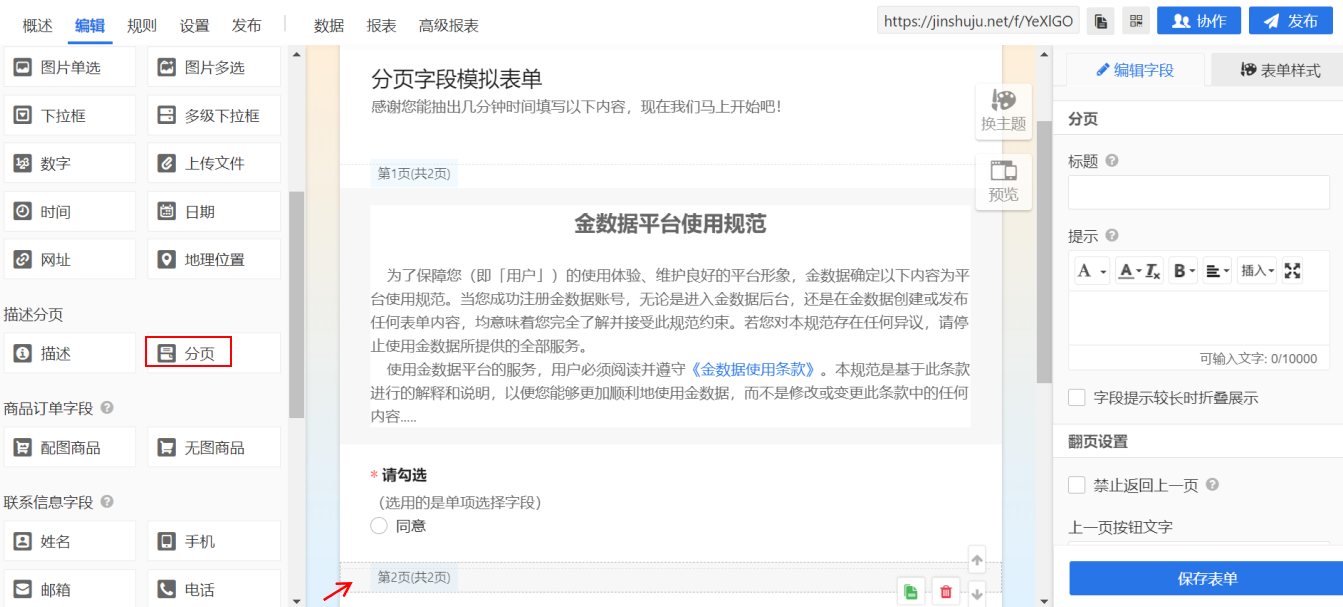Viewport: 1343px width, 607px height.
Task: Add a 日期 date field
Action: pos(214,212)
